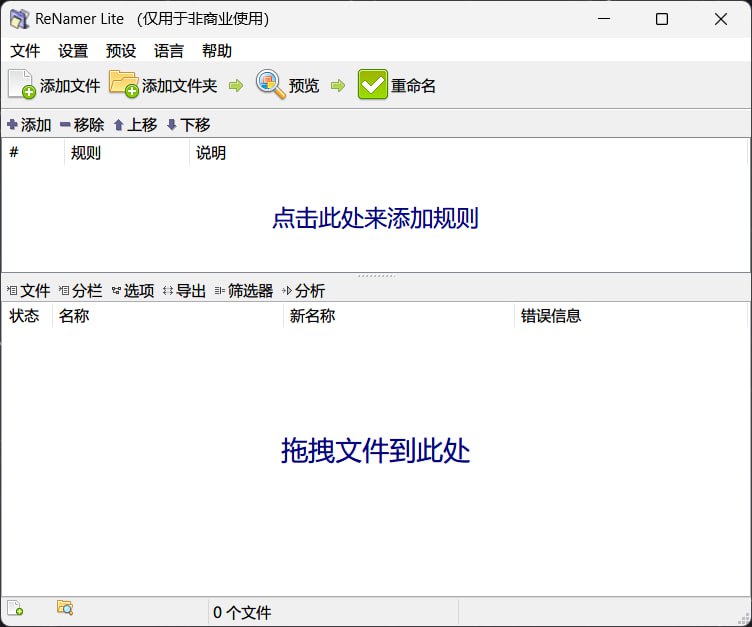
Task: Click the 0 个文件 status text
Action: [242, 612]
